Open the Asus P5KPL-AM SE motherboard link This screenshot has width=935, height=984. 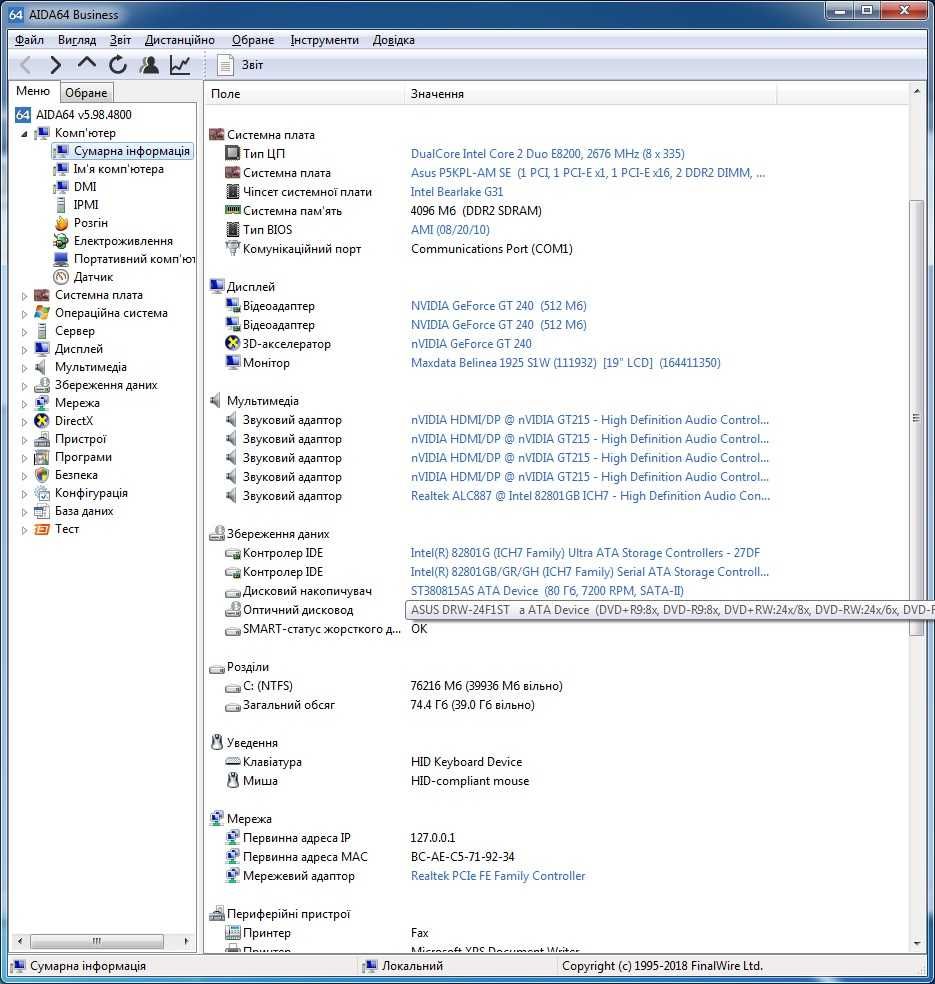tap(587, 173)
